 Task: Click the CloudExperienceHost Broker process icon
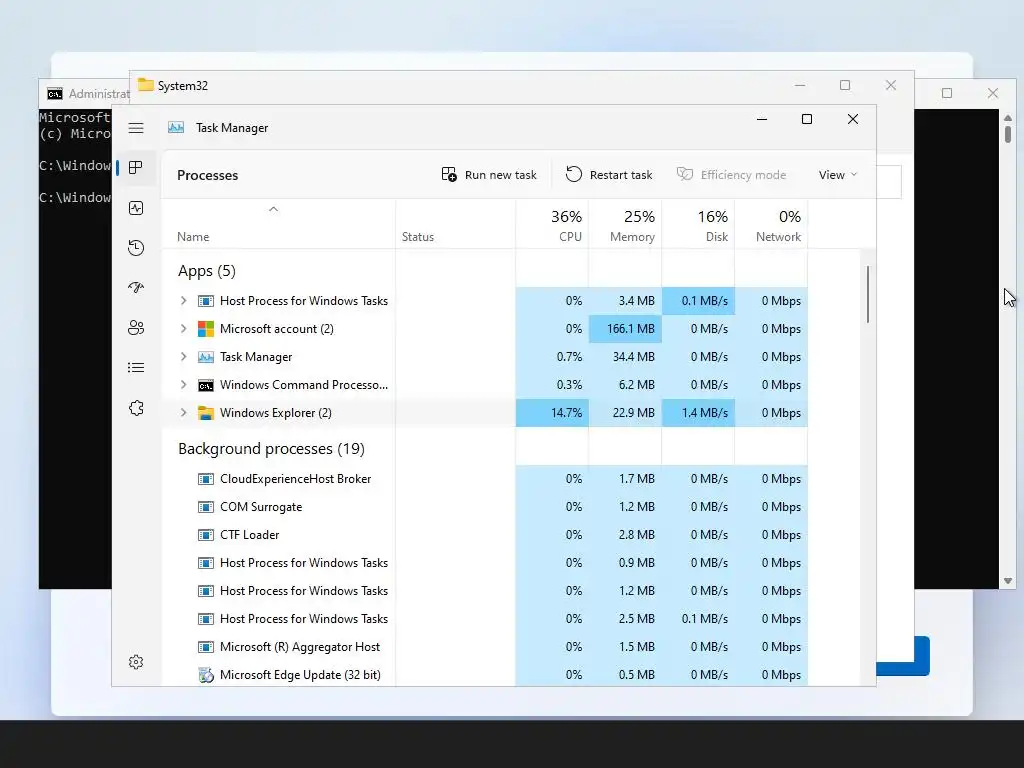point(206,479)
